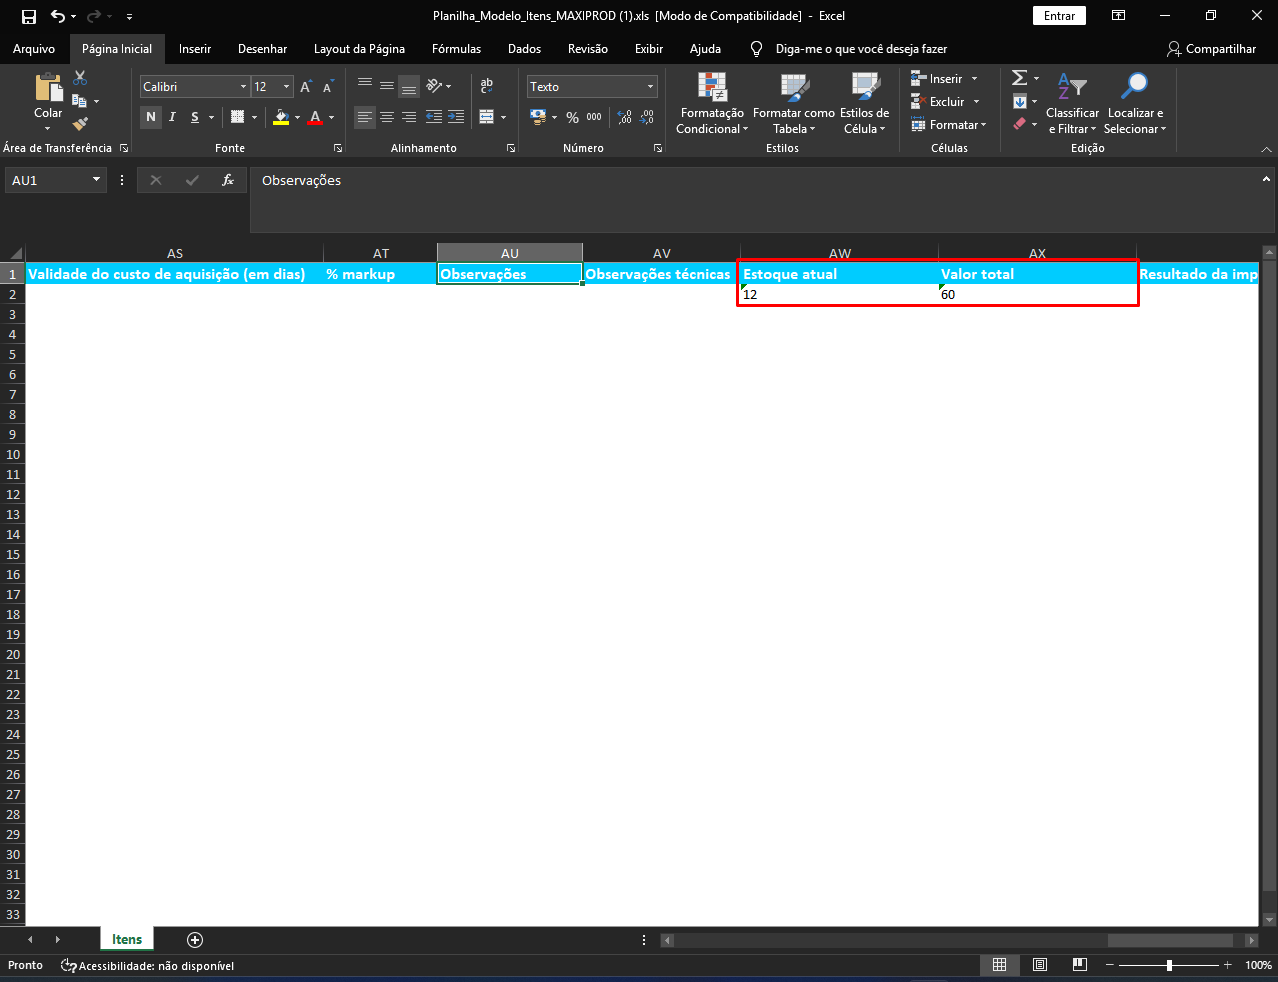Click the Compartilhar share button
1278x982 pixels.
pyautogui.click(x=1211, y=49)
